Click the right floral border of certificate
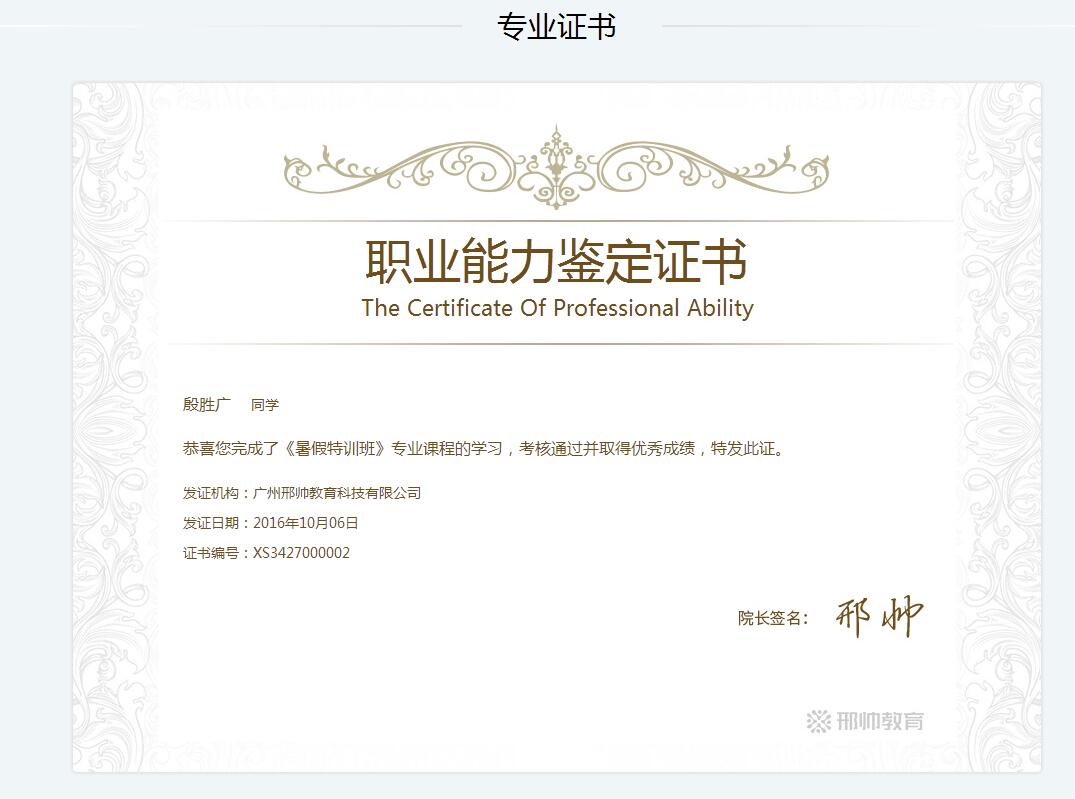Viewport: 1075px width, 799px height. click(x=1000, y=427)
